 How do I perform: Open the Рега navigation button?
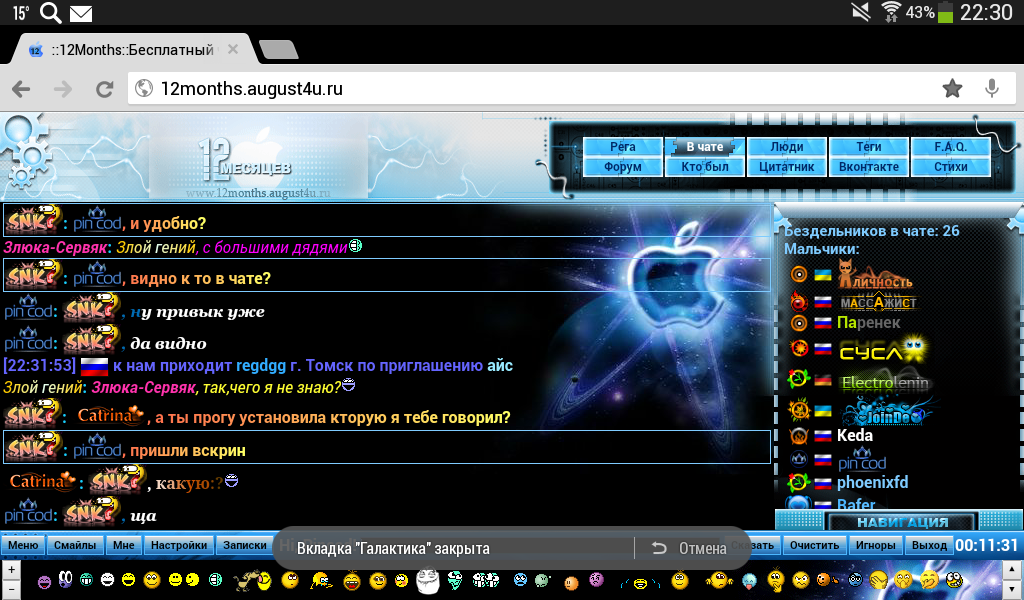(622, 147)
